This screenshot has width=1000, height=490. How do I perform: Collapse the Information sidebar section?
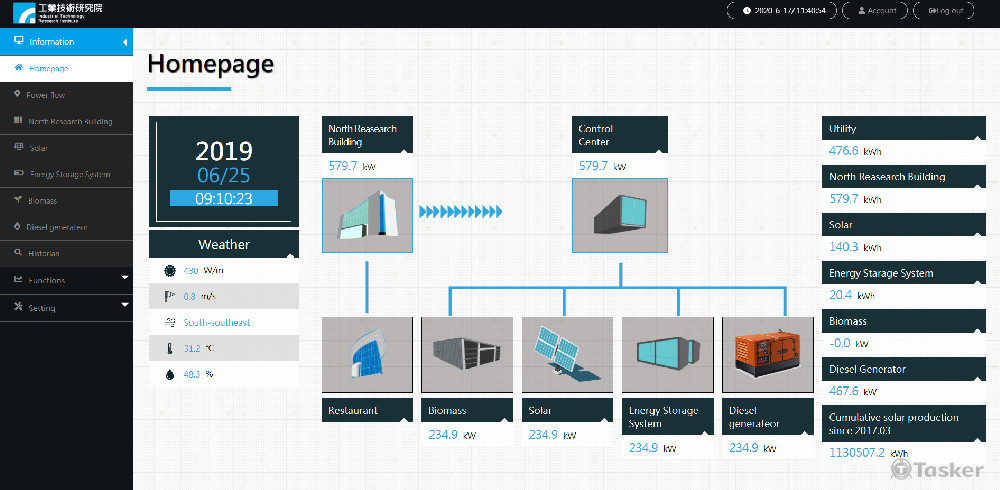coord(124,42)
